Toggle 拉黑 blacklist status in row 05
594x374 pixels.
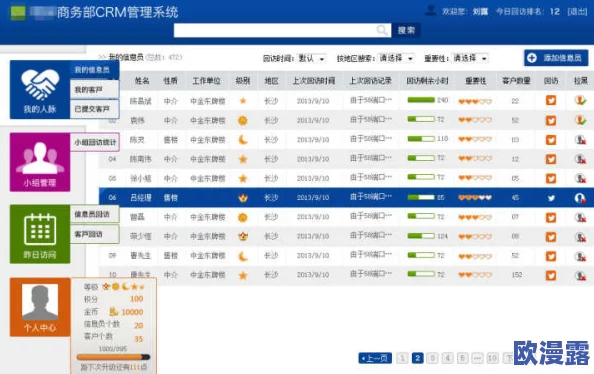click(x=580, y=178)
